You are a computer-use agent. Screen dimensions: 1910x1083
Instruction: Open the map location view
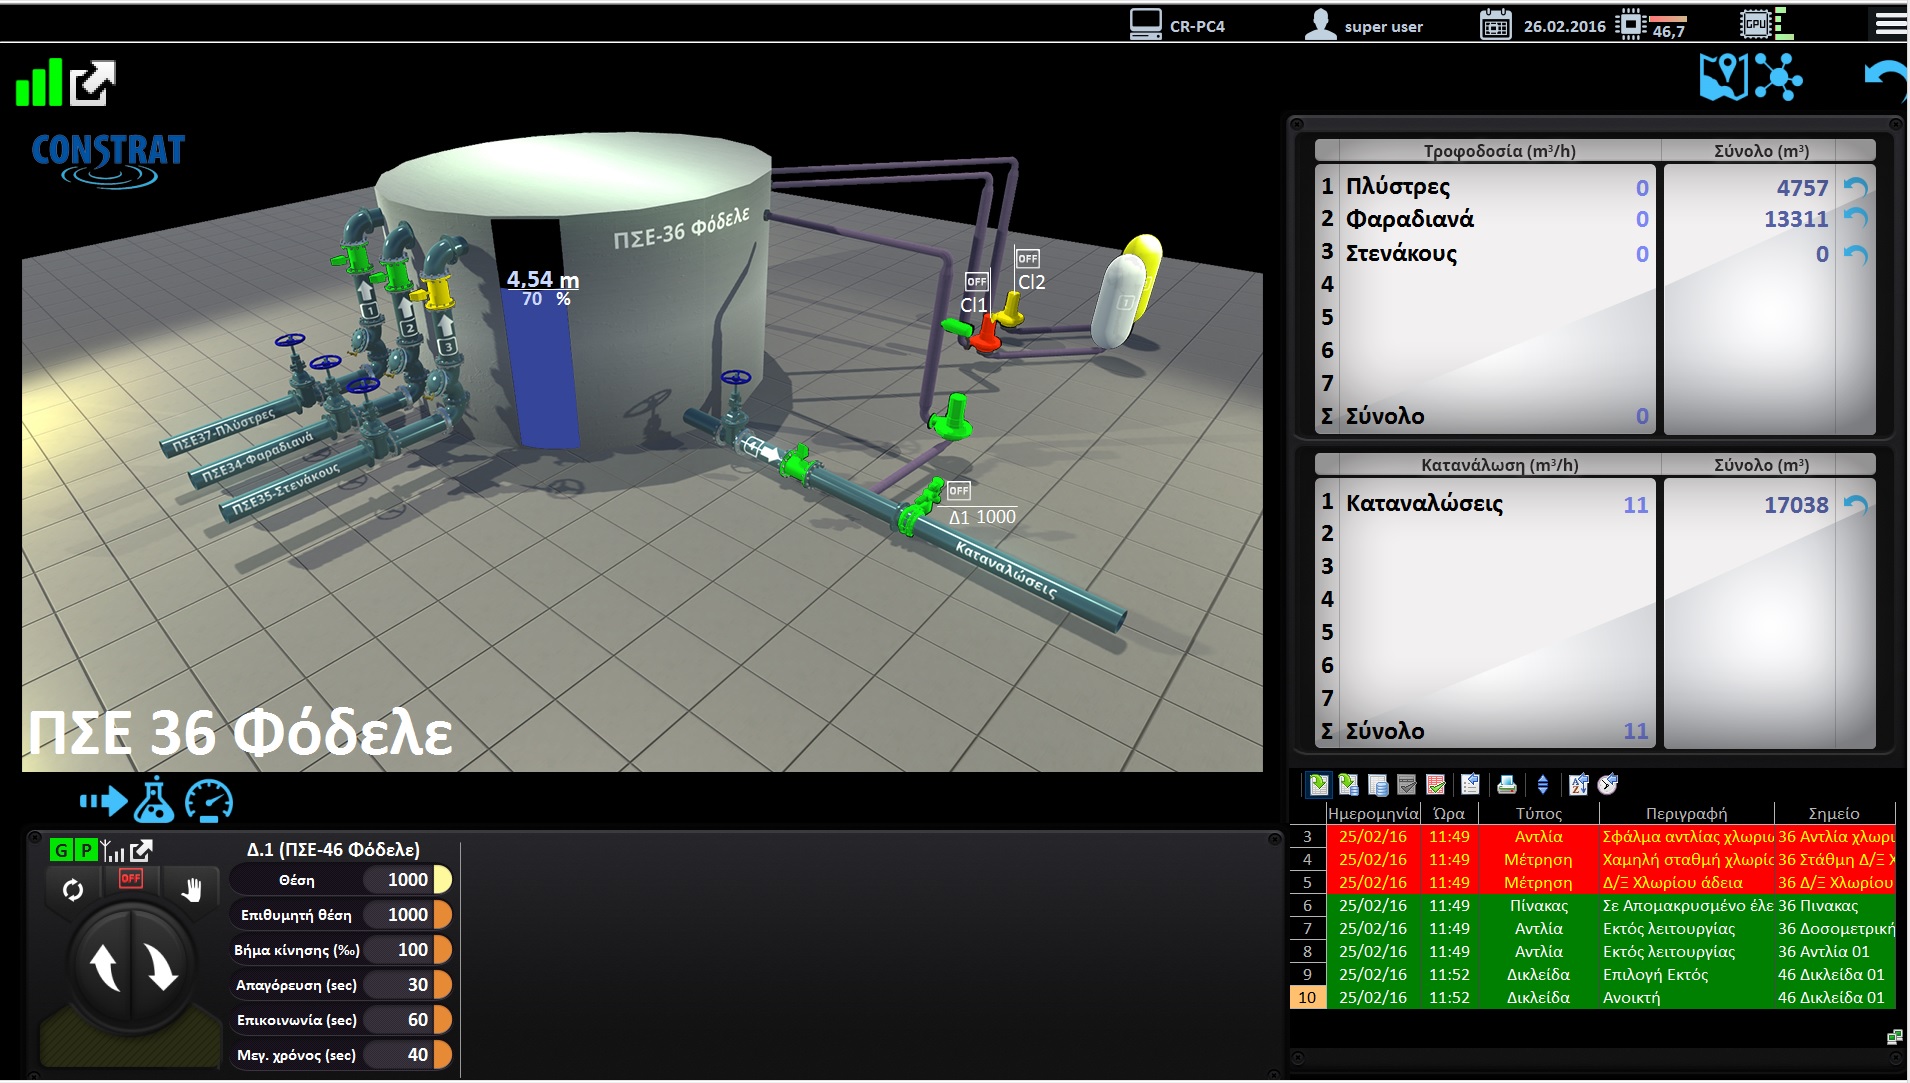pyautogui.click(x=1722, y=77)
